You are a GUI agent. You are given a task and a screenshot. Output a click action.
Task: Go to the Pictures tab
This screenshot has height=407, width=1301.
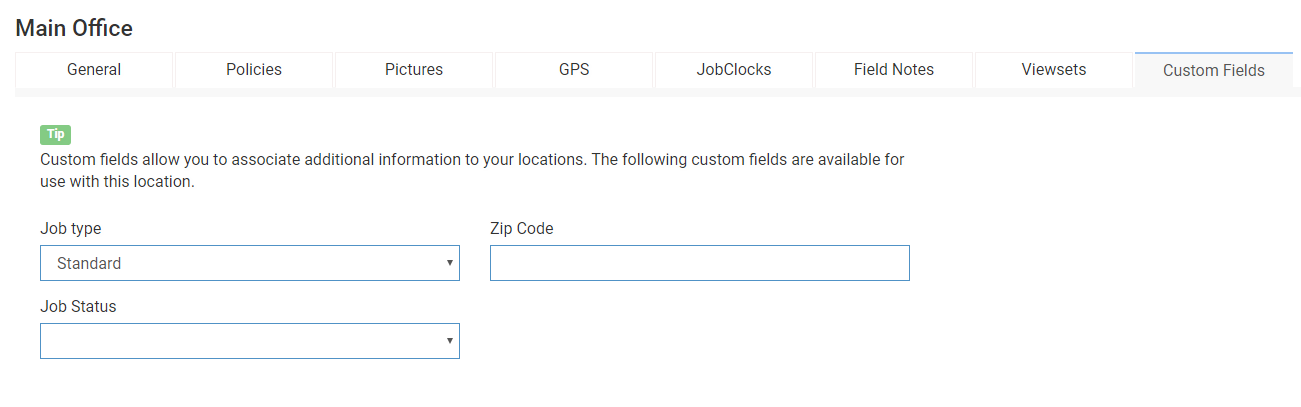coord(414,70)
